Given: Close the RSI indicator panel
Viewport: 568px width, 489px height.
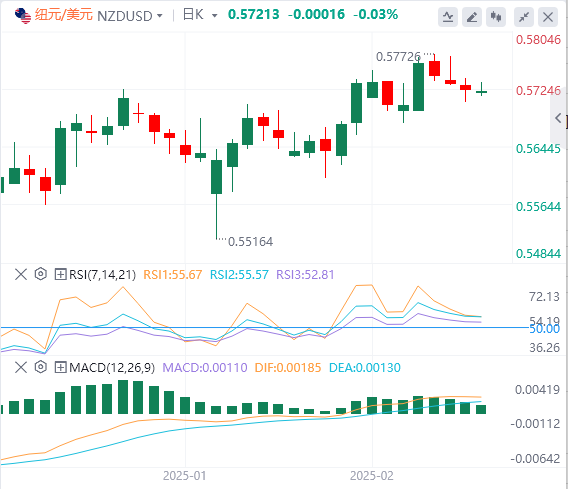Looking at the screenshot, I should 21,274.
